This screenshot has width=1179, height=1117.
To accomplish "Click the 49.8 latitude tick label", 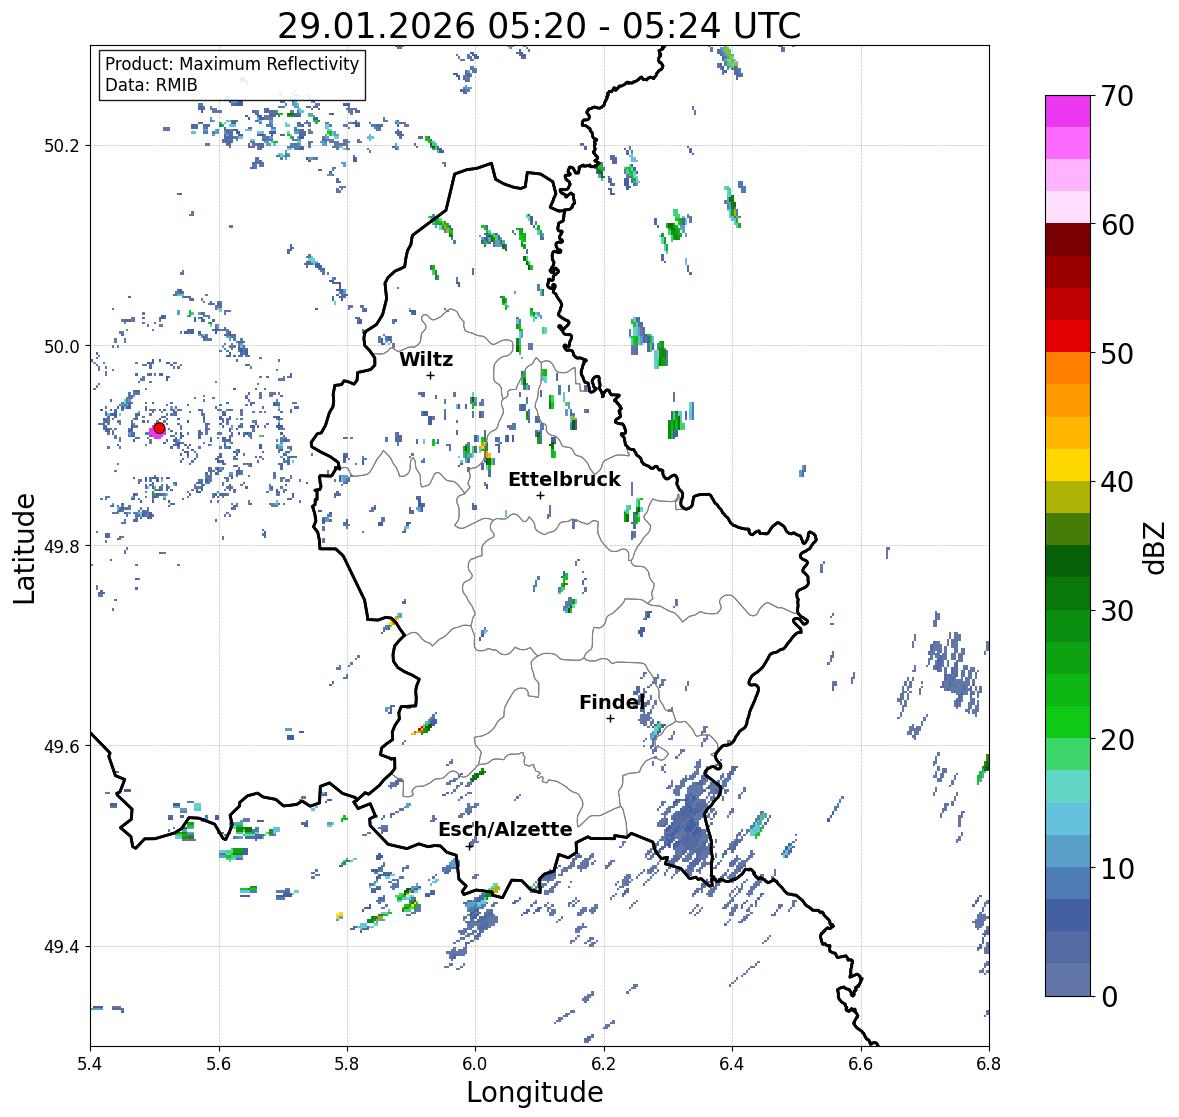I will (x=62, y=546).
